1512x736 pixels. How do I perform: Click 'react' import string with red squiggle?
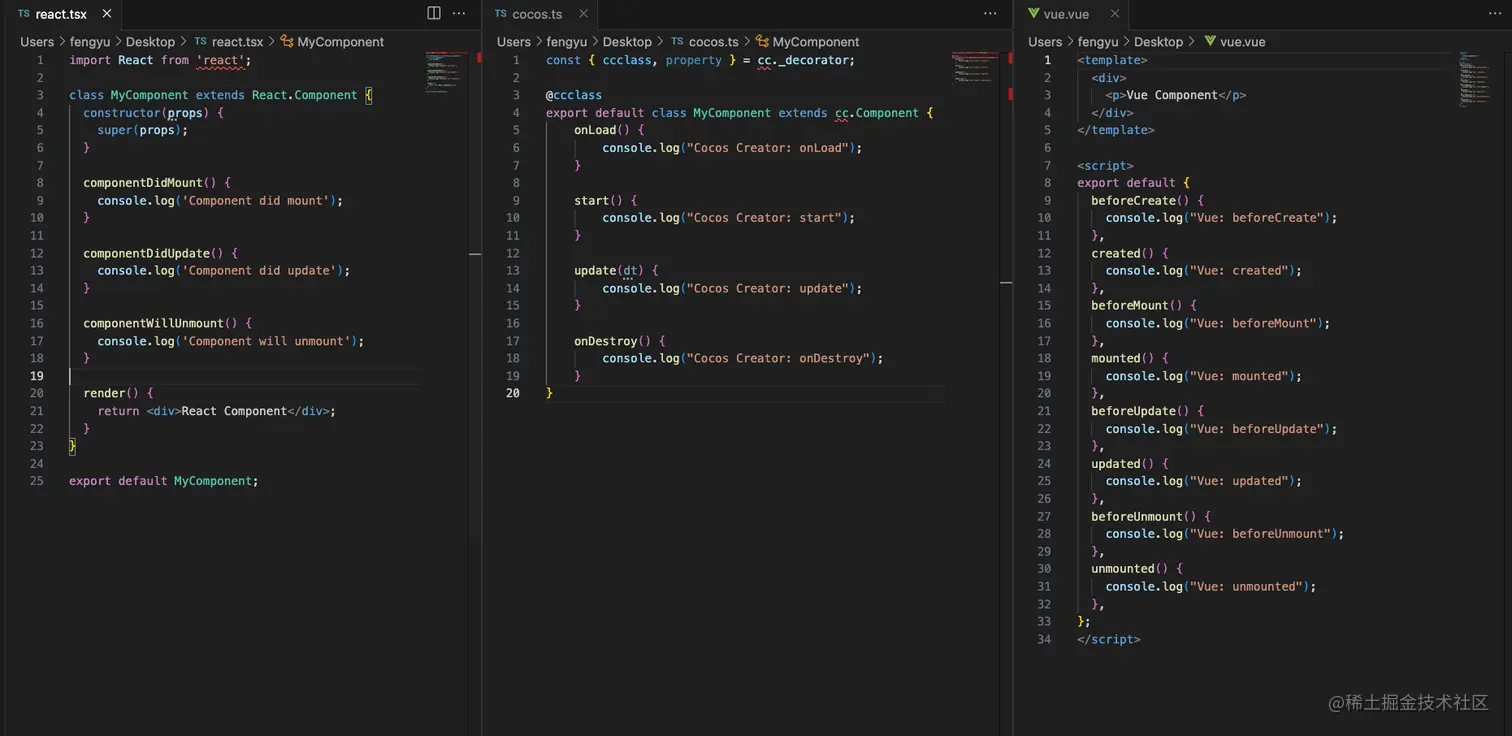[221, 60]
